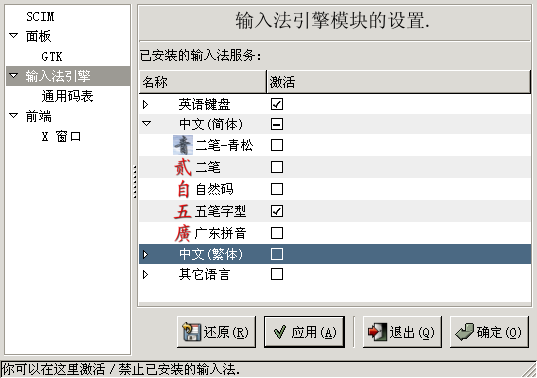The height and width of the screenshot is (378, 537).
Task: Click the red 自 icon for 自然码
Action: (183, 189)
